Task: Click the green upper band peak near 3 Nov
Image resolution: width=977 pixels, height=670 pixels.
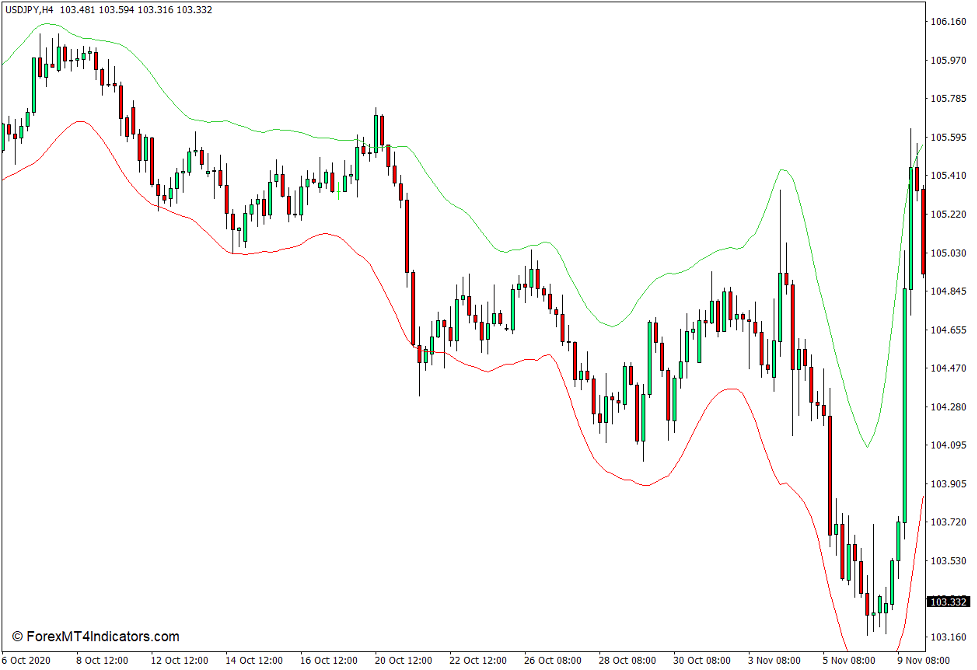Action: point(784,170)
